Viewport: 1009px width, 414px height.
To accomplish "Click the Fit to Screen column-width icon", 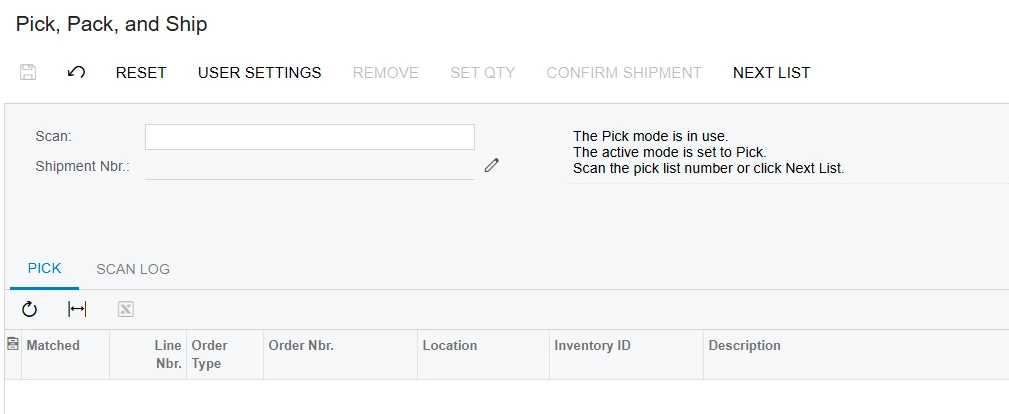I will pos(77,310).
